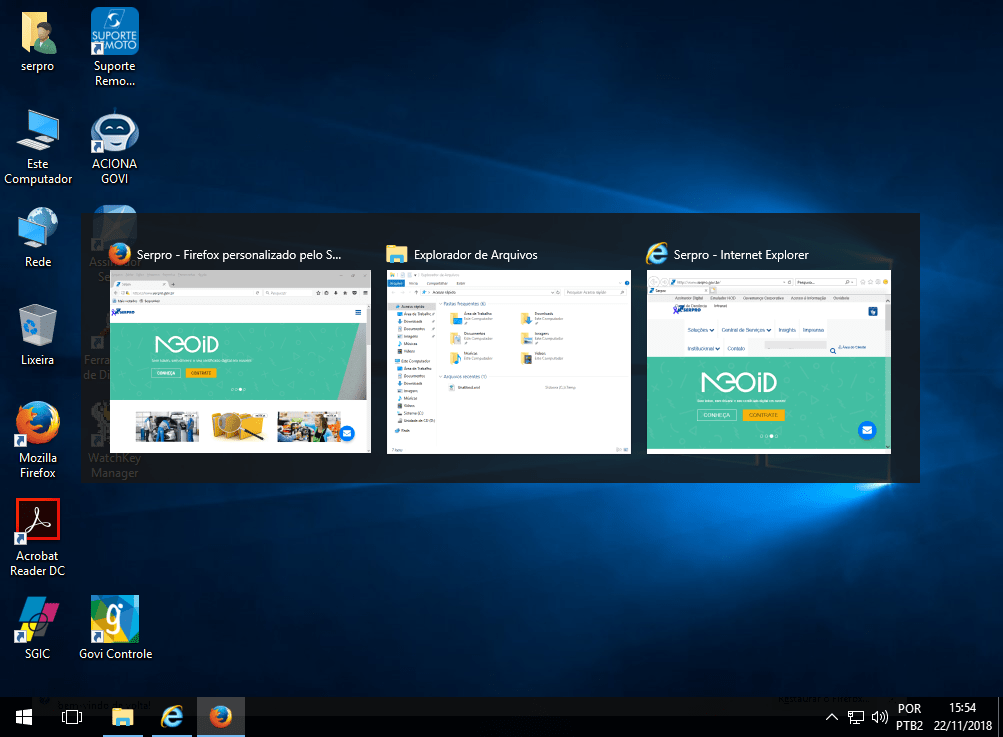
Task: Expand the hidden system tray icons chevron
Action: (832, 717)
